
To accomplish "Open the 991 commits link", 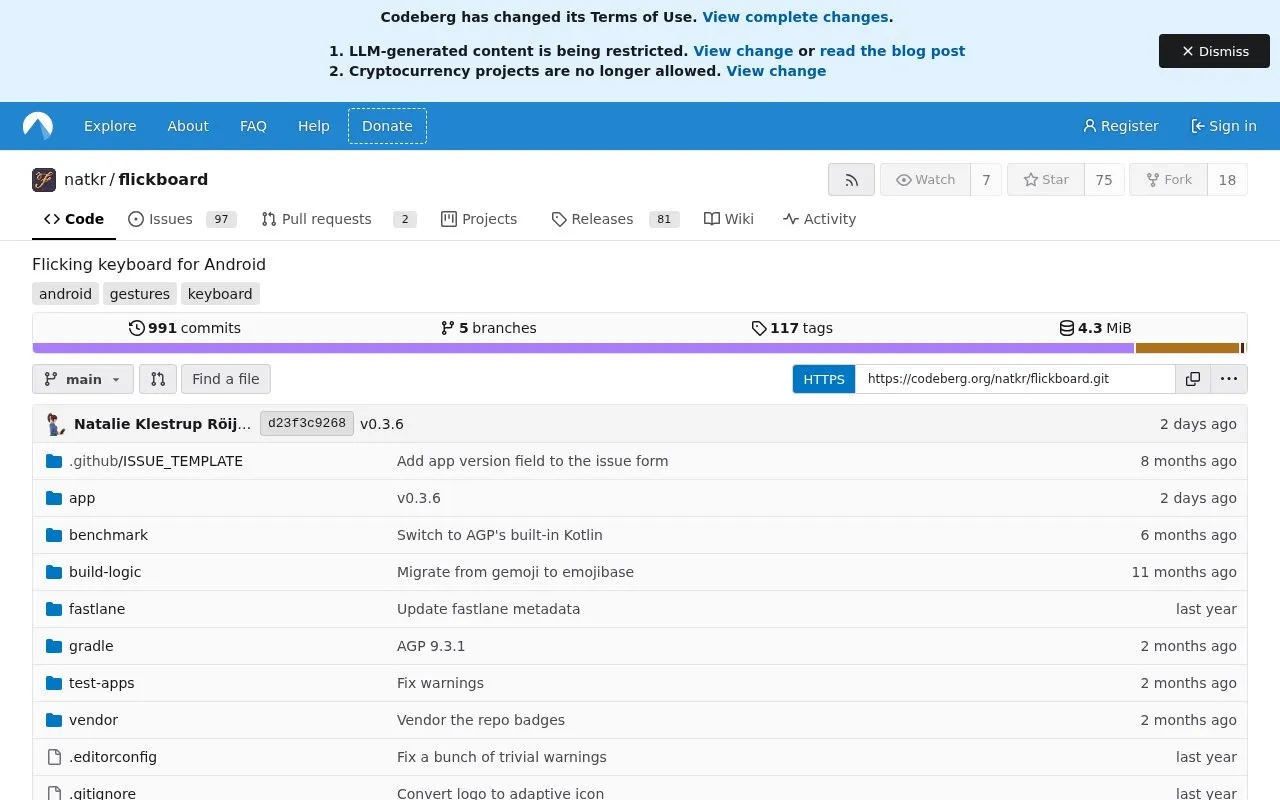I will pyautogui.click(x=185, y=328).
